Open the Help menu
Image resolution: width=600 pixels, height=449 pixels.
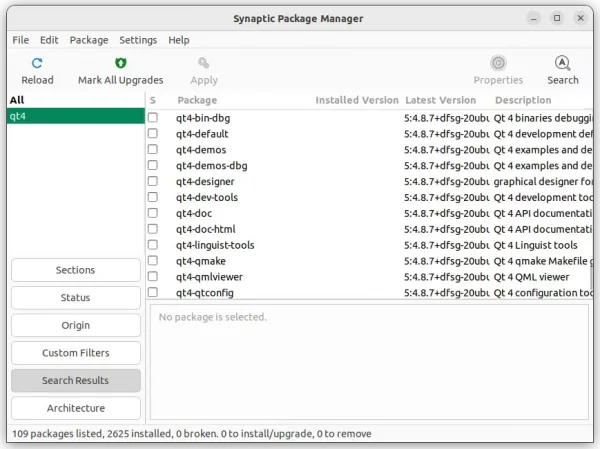[179, 40]
